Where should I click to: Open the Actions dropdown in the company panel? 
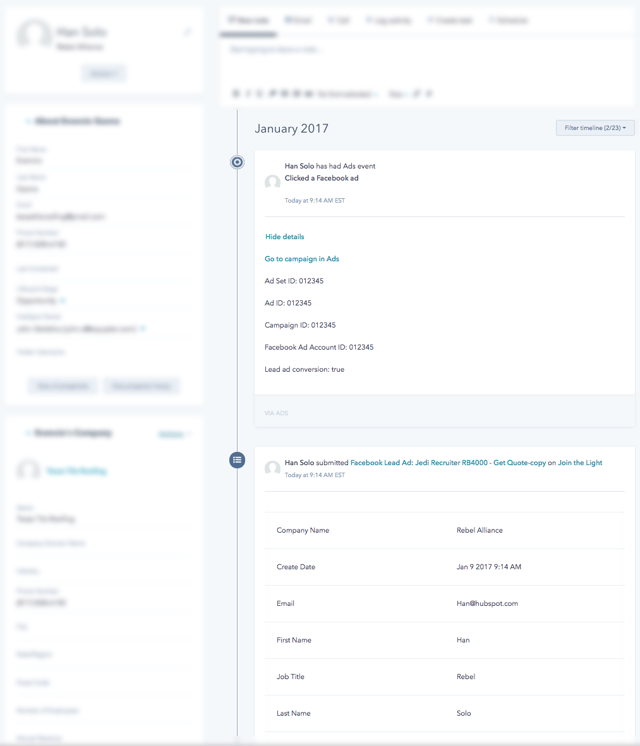(175, 434)
